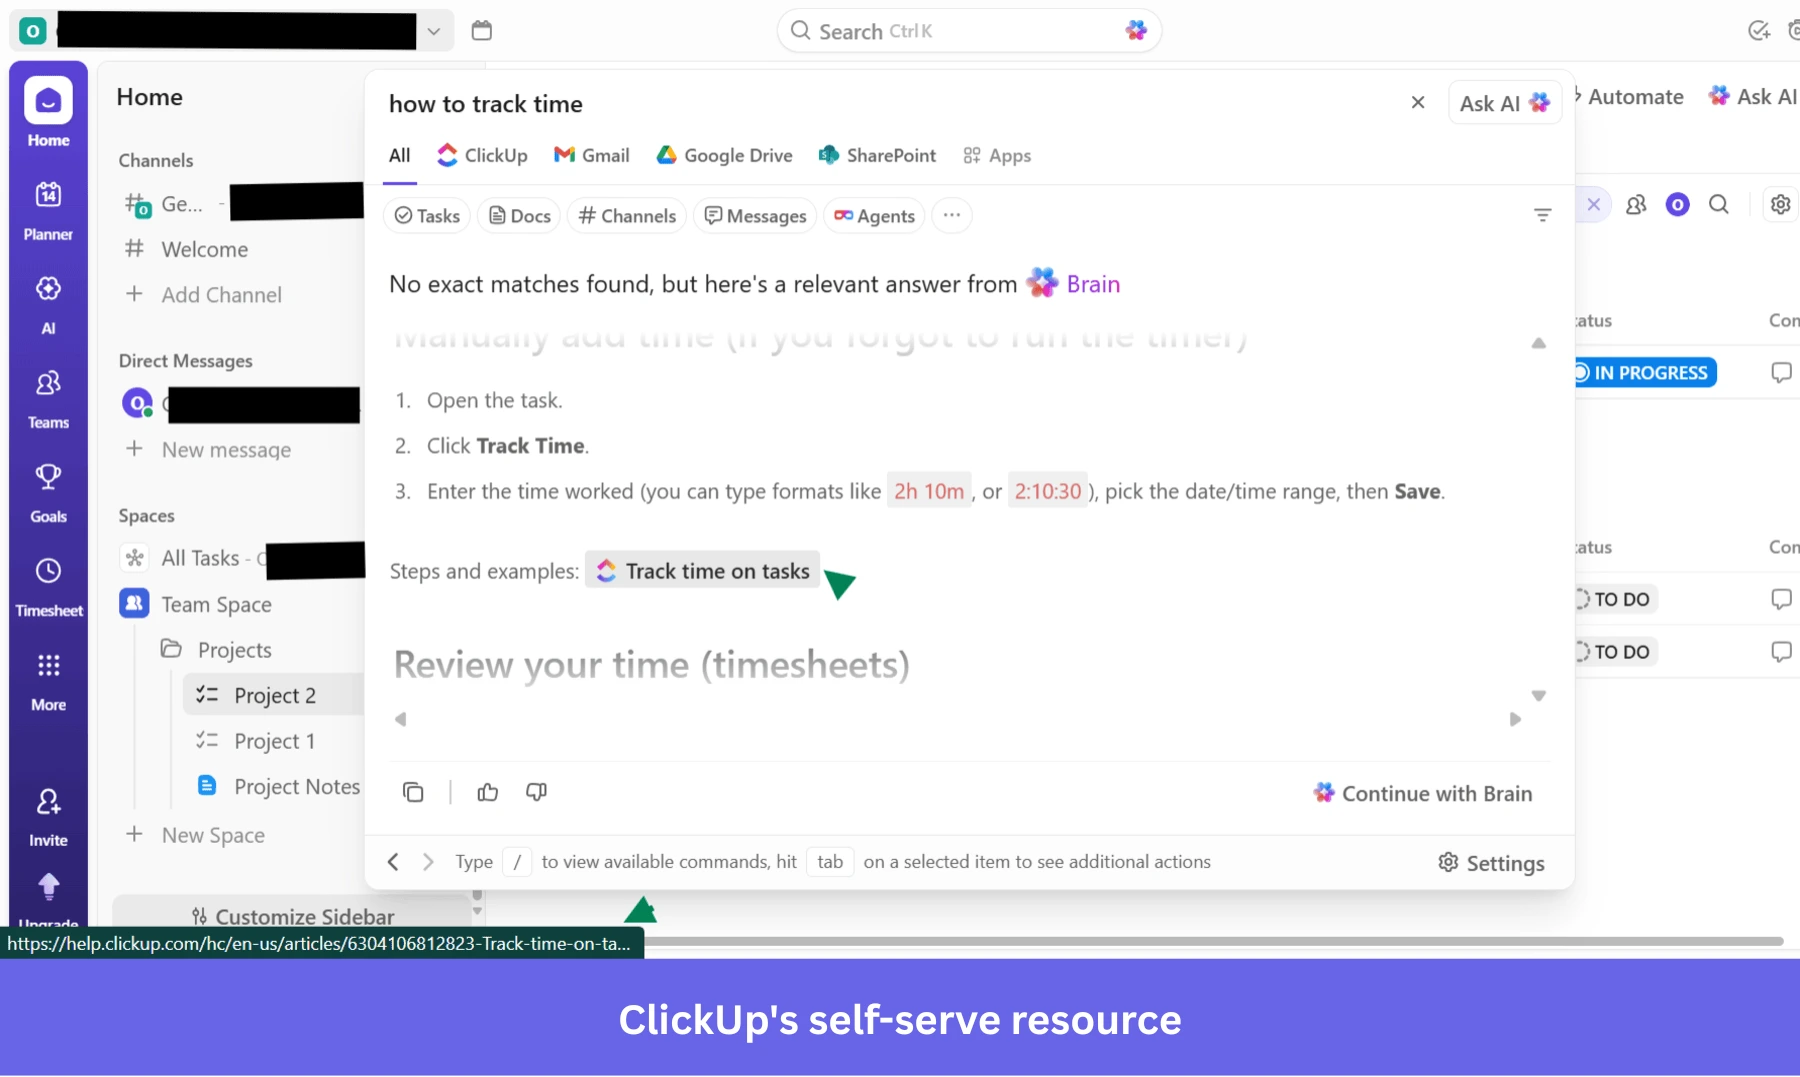Open the calendar icon next to workspace name
Screen dimensions: 1800x1077
(483, 30)
